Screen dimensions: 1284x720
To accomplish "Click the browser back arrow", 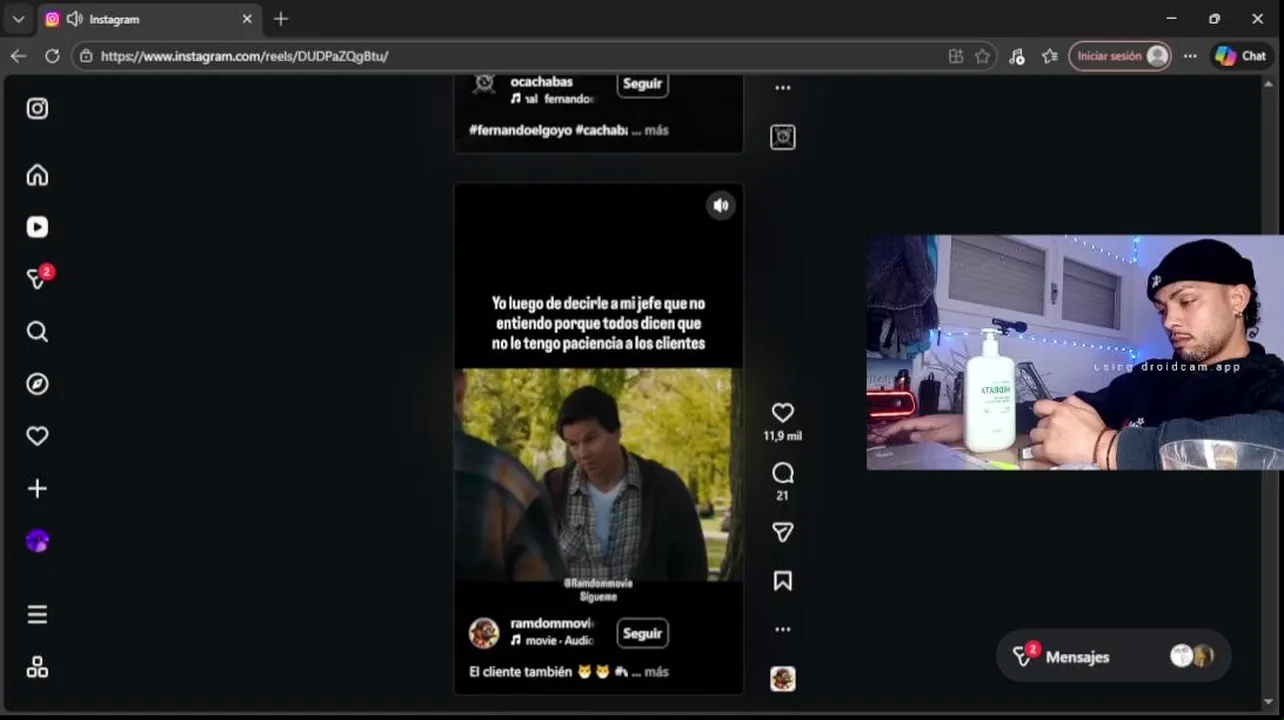I will tap(18, 56).
